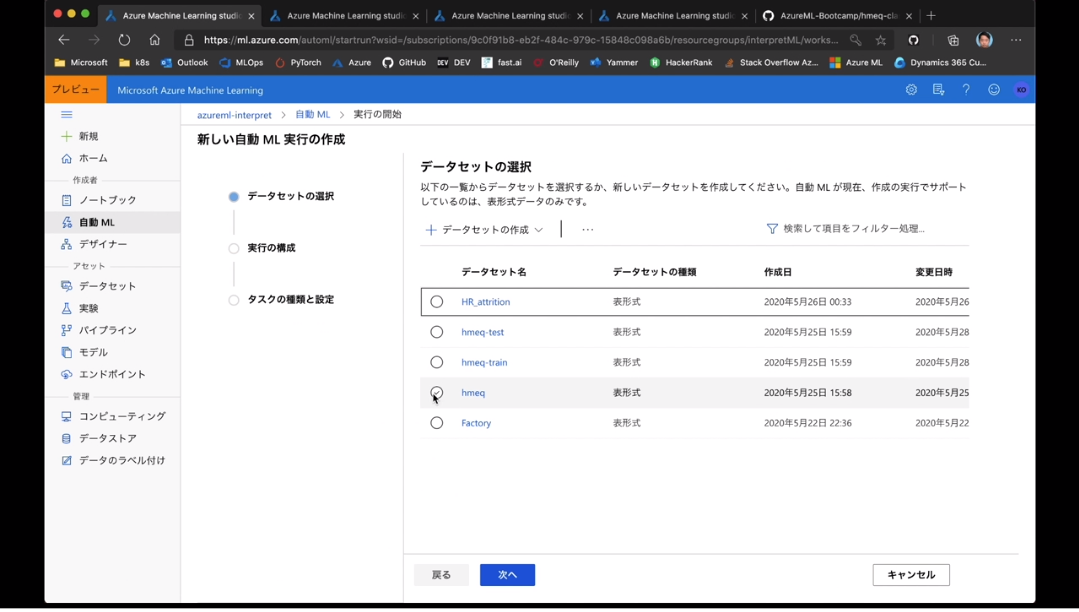Open エンドポイント in the sidebar
This screenshot has width=1079, height=612.
tap(103, 374)
